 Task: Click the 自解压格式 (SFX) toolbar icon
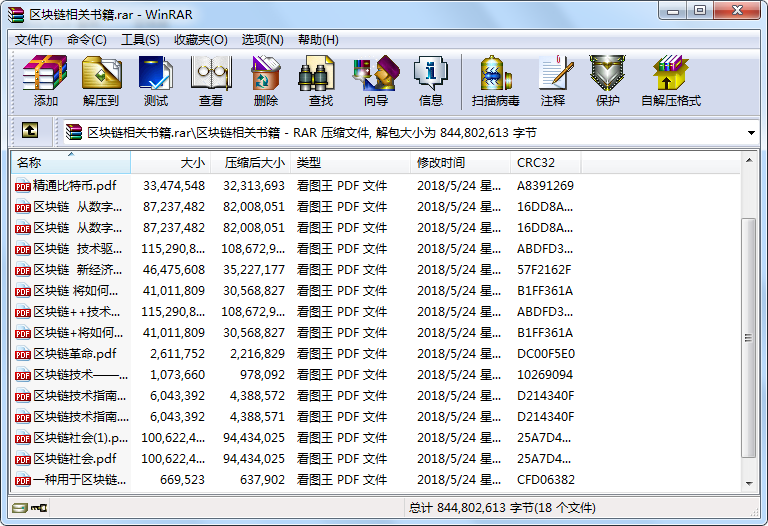tap(671, 73)
